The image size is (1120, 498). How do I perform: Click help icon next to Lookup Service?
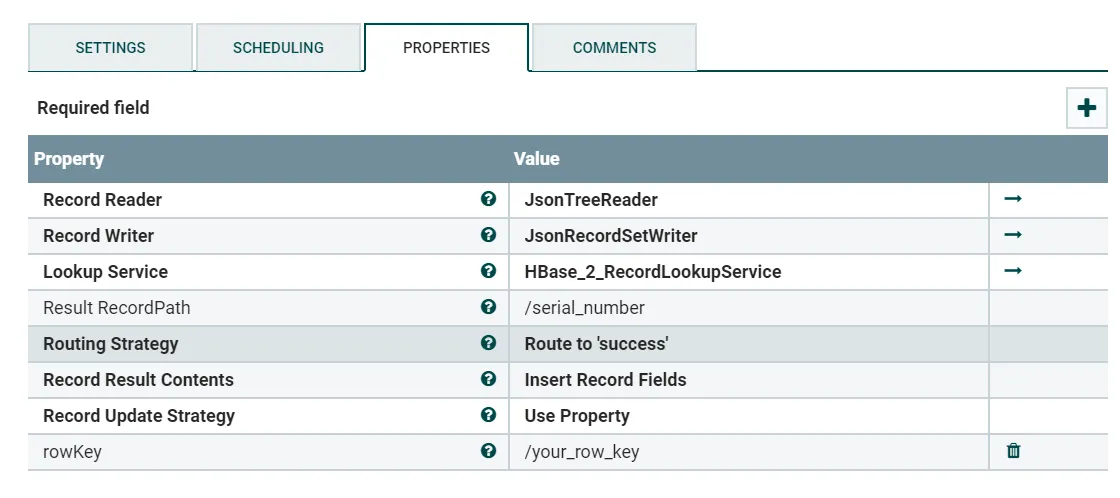(x=488, y=271)
